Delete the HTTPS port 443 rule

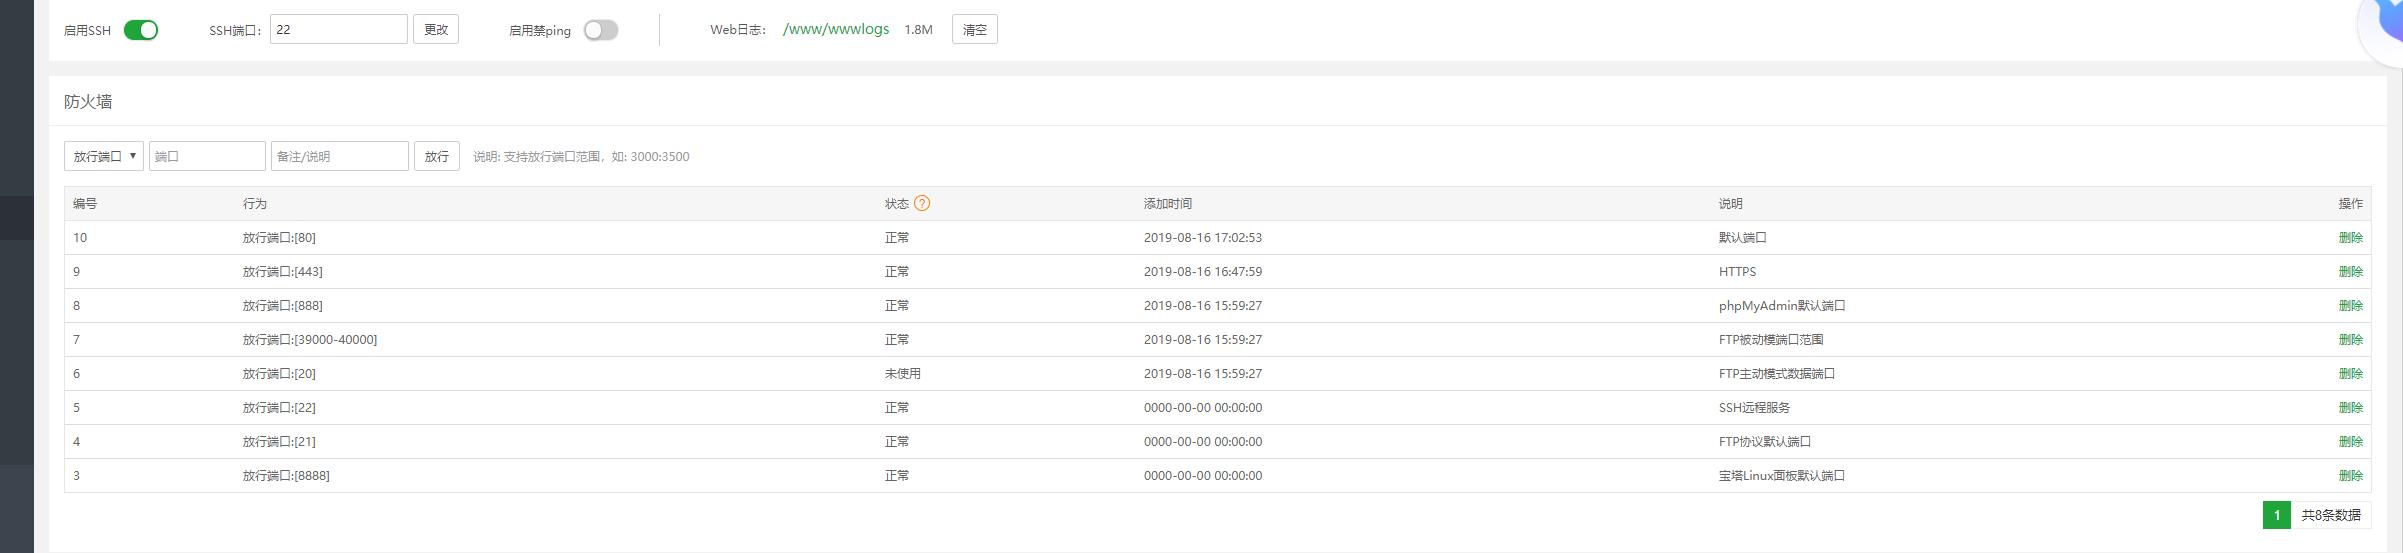point(2350,272)
